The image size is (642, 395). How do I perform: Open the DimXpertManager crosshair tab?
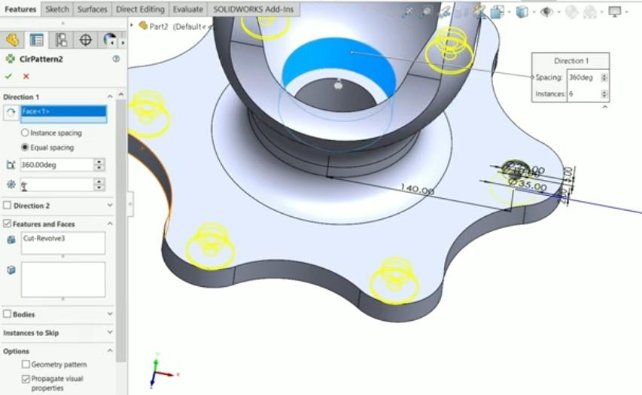pos(85,40)
